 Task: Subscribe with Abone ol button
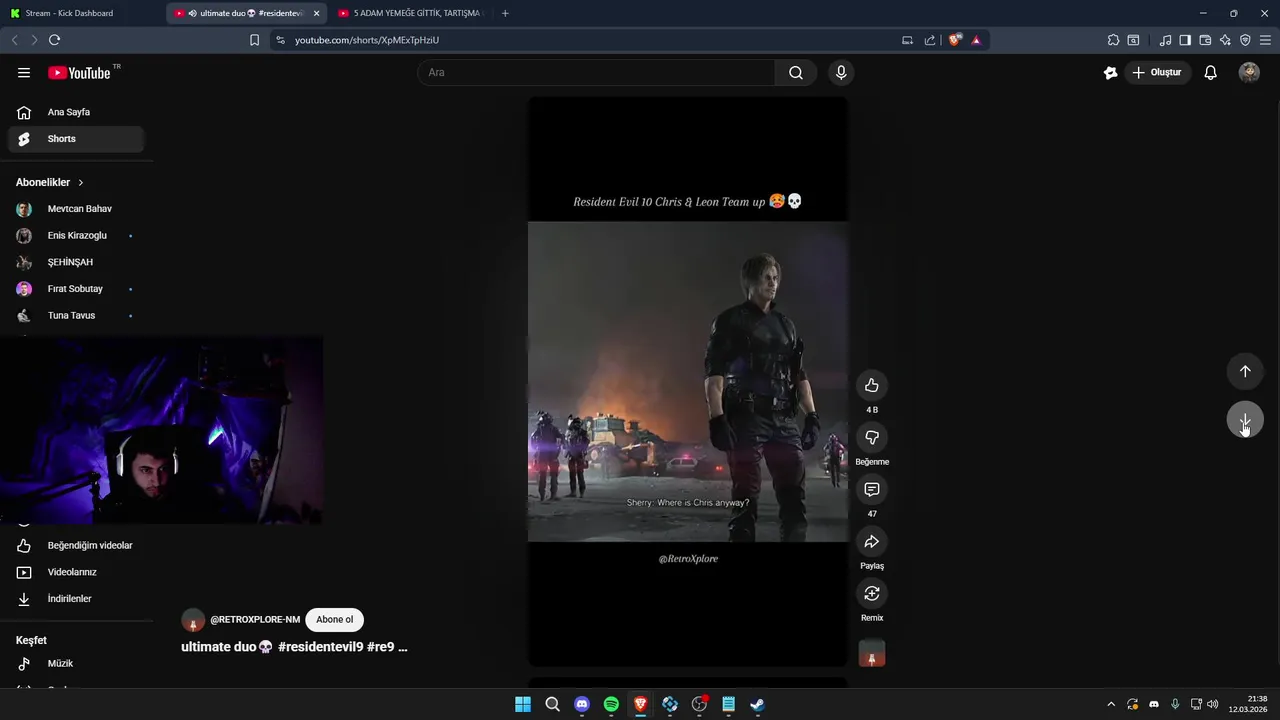pos(334,620)
